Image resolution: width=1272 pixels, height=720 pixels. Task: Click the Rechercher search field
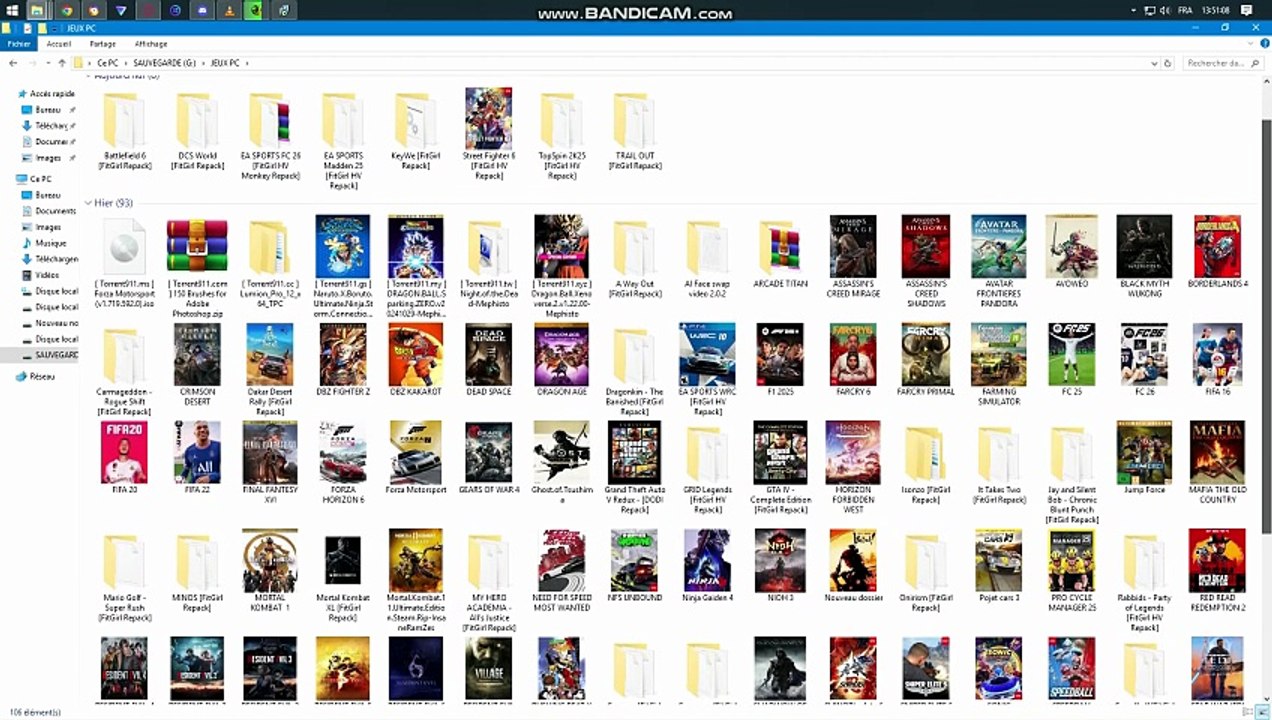(1221, 63)
